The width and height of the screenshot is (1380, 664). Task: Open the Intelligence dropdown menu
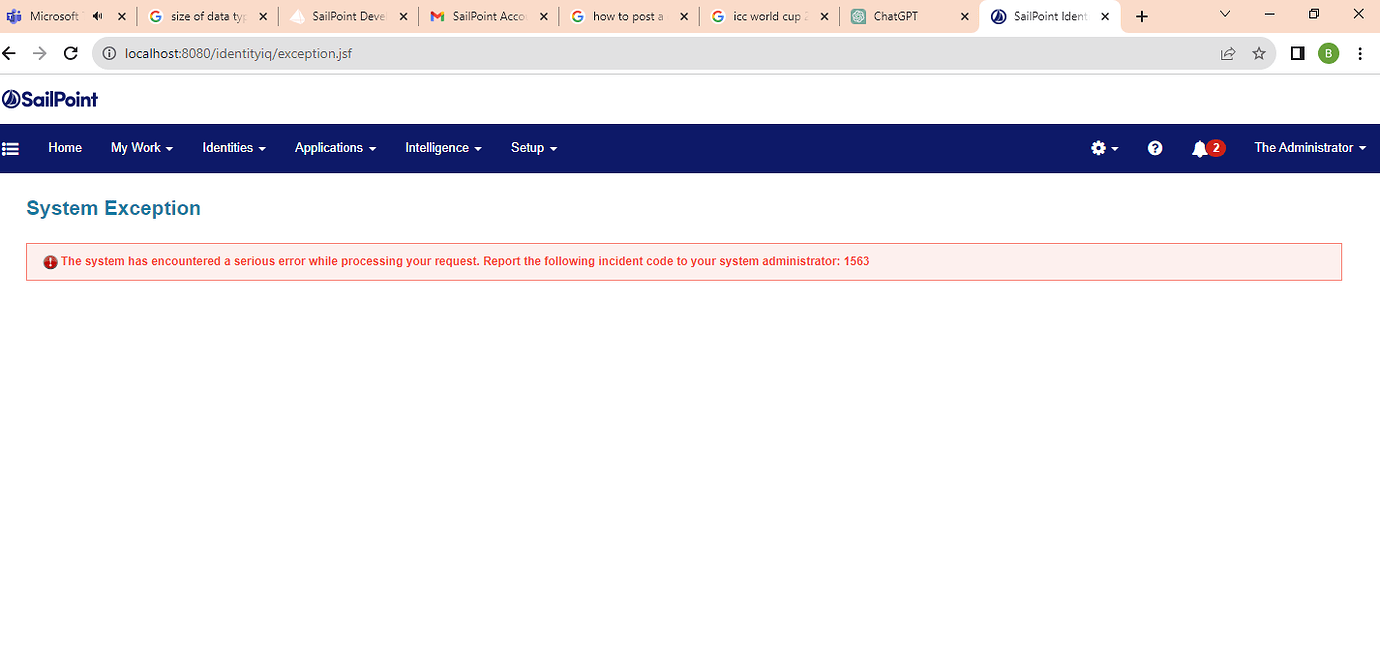tap(442, 148)
